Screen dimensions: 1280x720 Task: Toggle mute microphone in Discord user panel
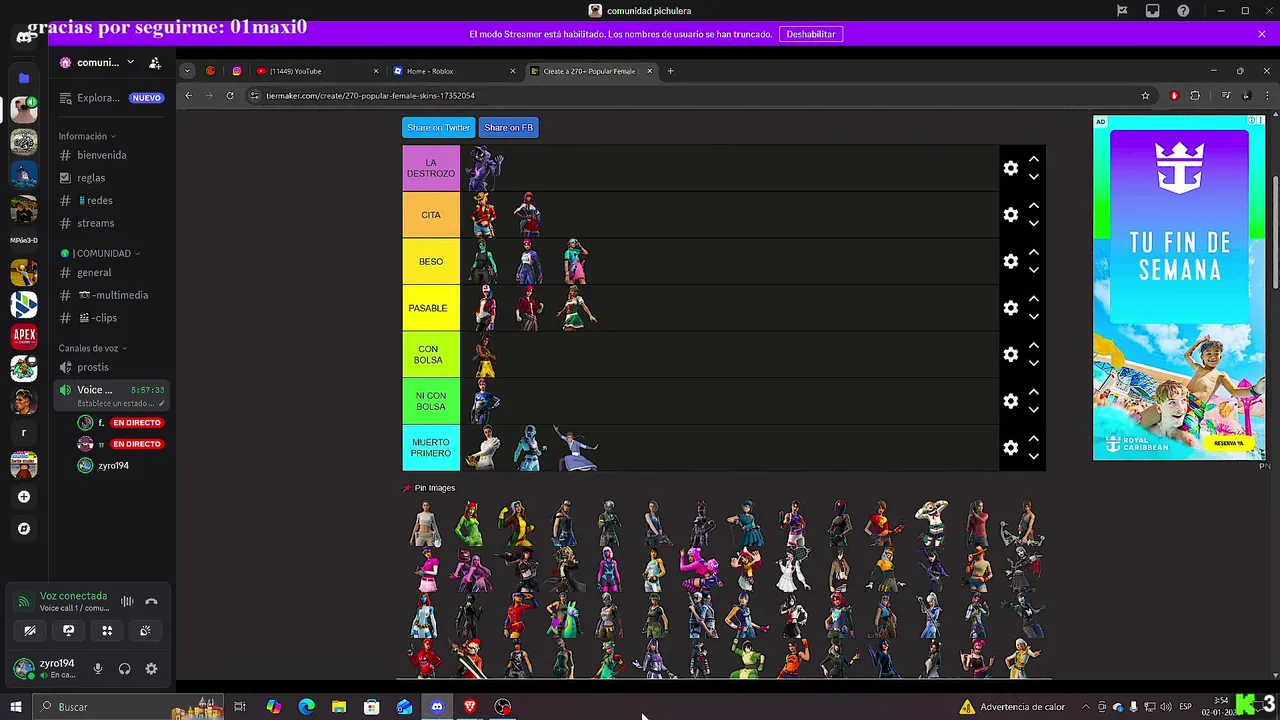[98, 669]
